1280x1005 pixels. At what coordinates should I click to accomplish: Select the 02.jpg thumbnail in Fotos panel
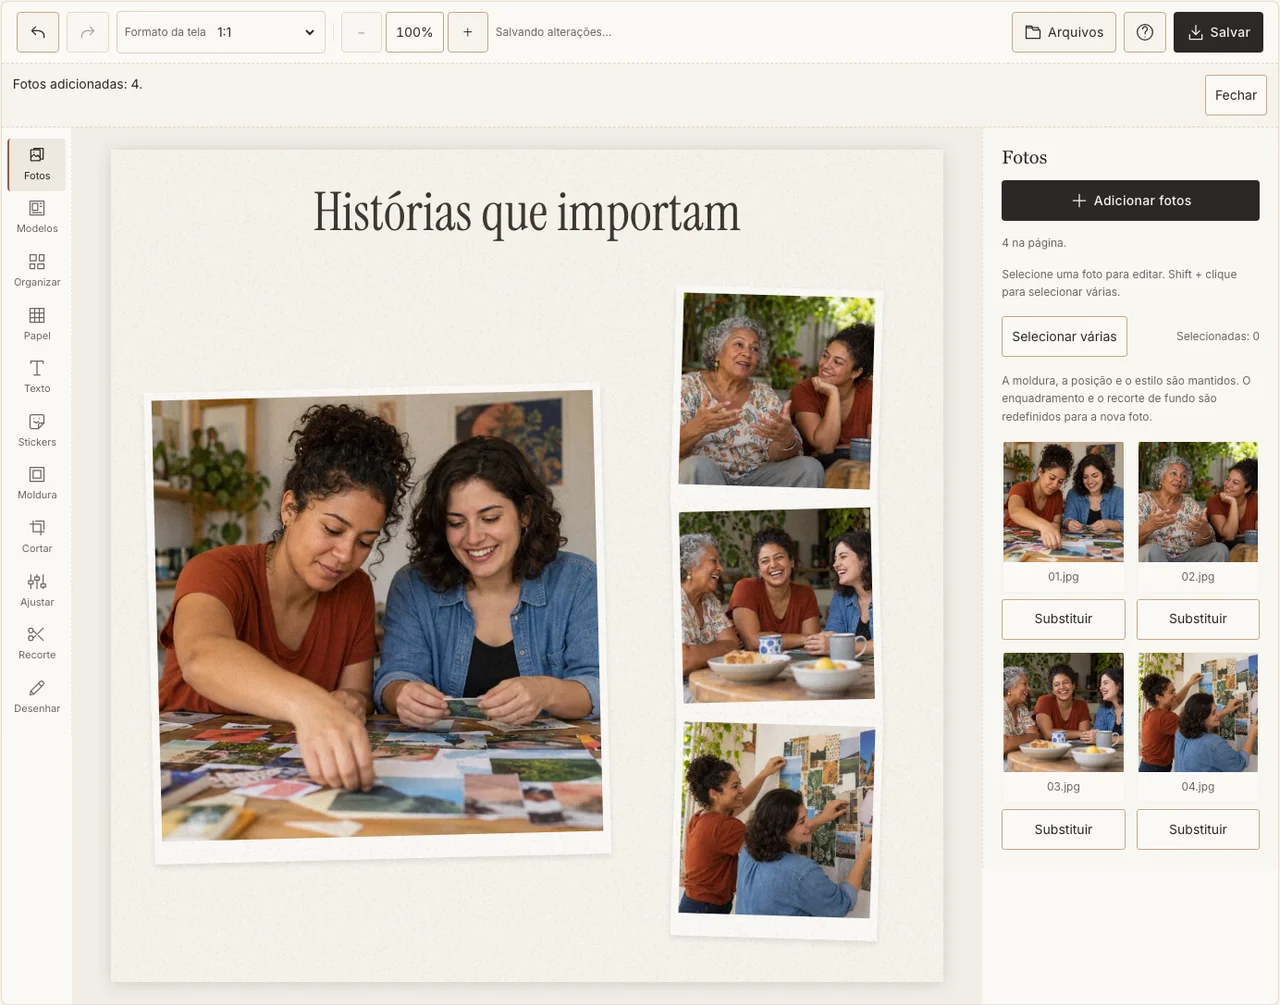pyautogui.click(x=1198, y=502)
